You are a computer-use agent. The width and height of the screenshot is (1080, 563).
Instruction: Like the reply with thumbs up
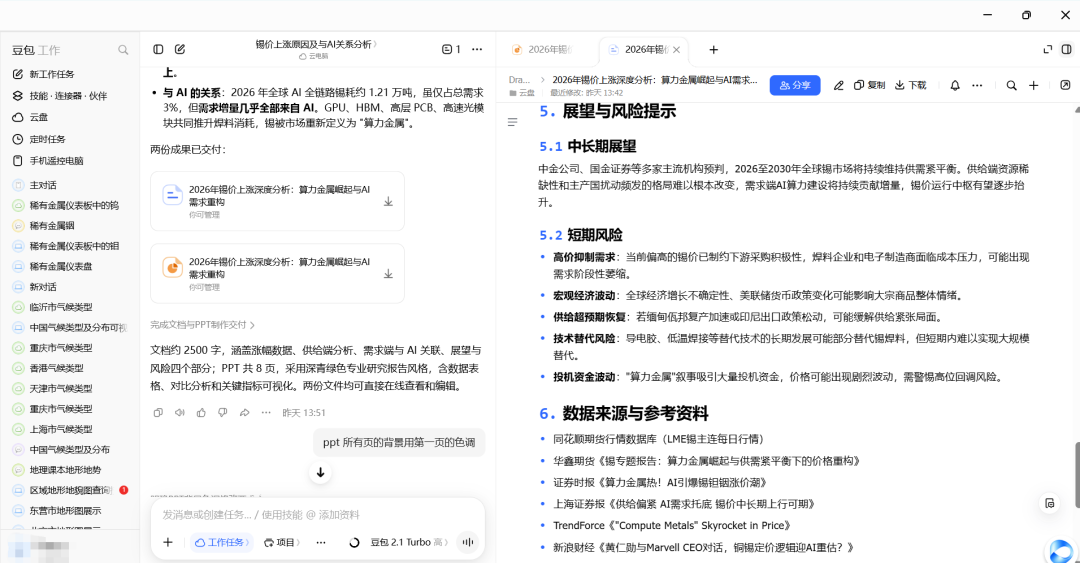pos(201,413)
